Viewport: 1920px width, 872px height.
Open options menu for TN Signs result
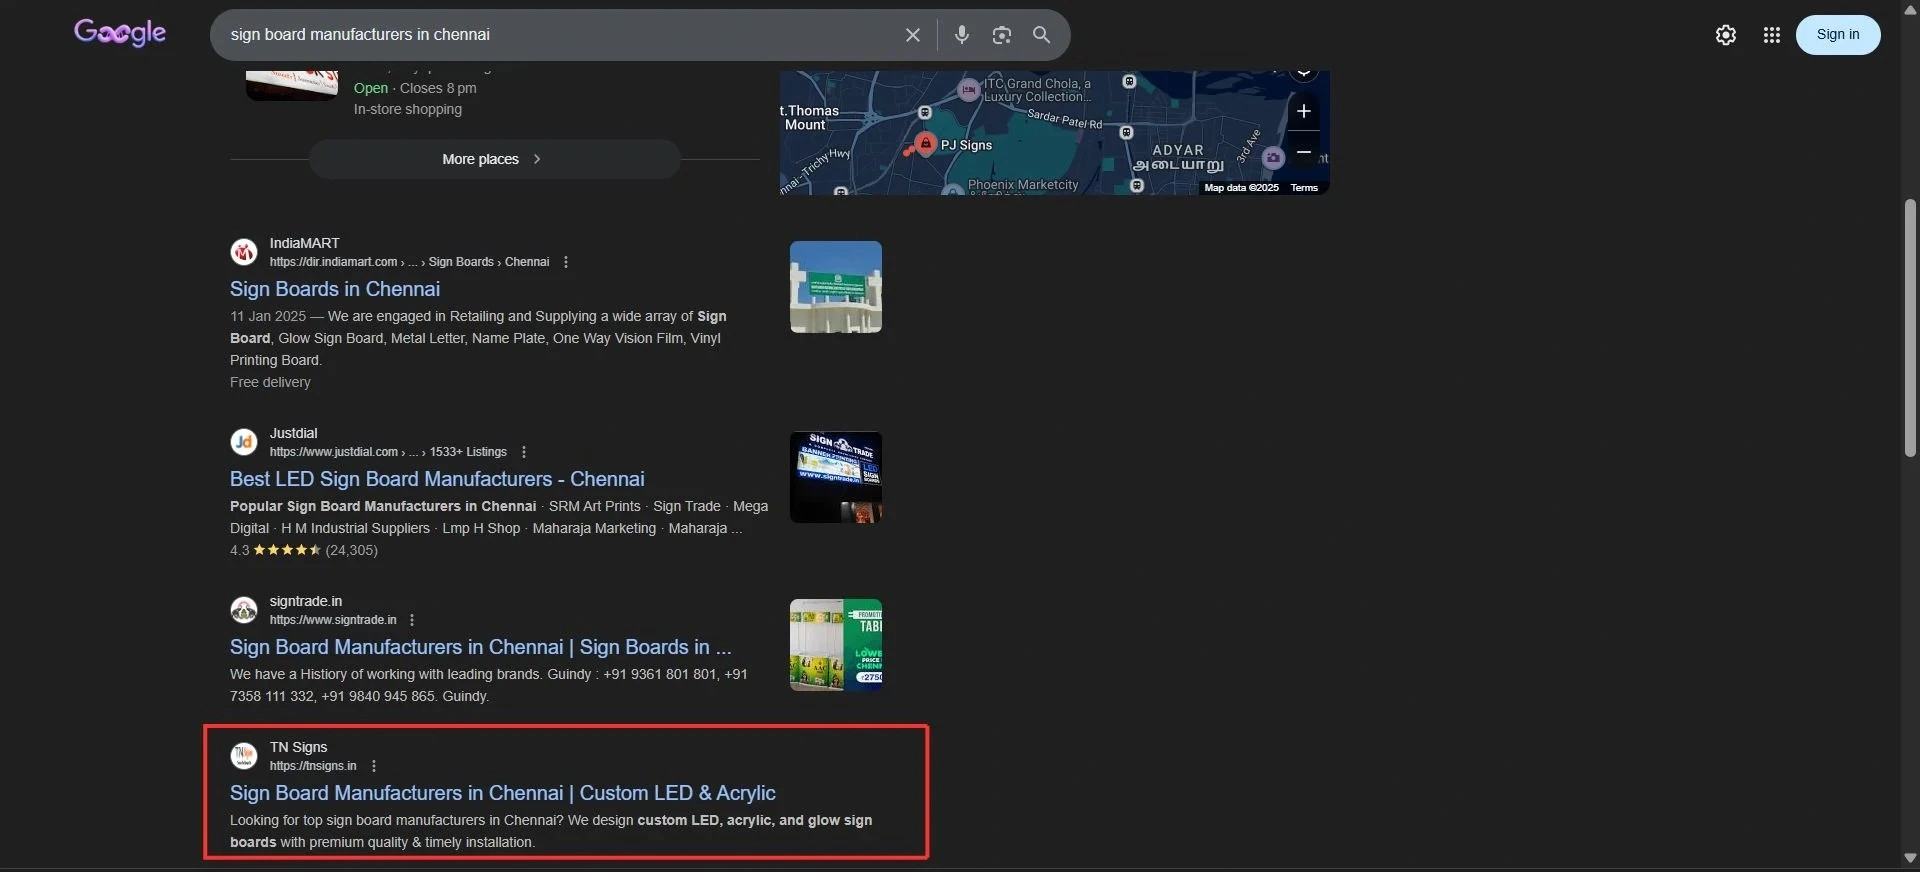click(374, 766)
